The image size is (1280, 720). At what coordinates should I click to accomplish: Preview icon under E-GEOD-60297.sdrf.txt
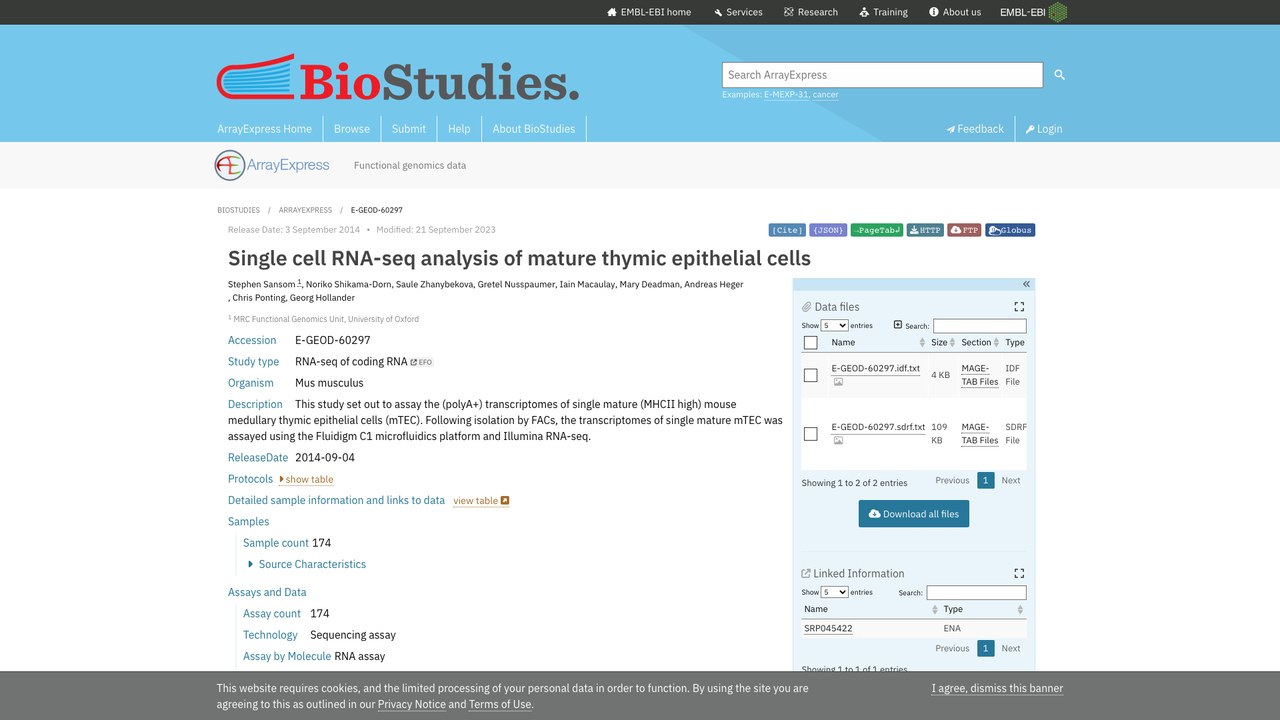pos(838,440)
